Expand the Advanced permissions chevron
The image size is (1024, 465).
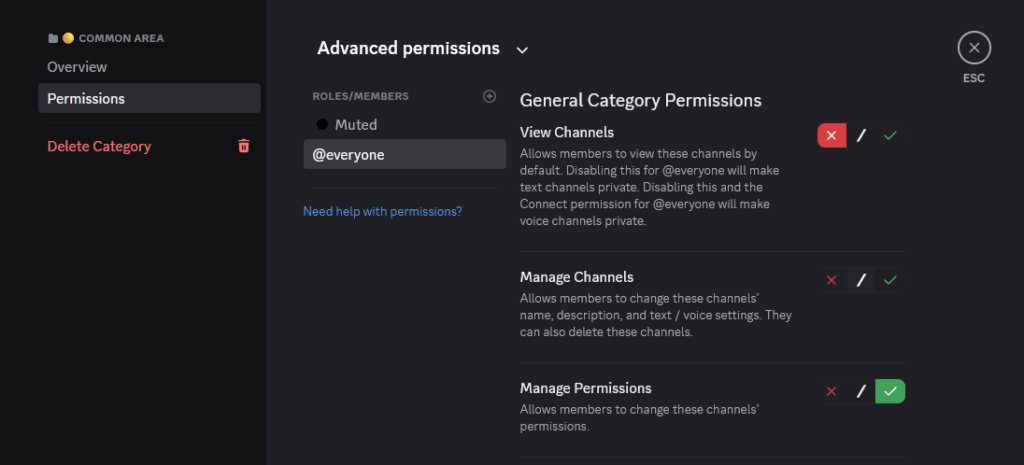coord(522,49)
